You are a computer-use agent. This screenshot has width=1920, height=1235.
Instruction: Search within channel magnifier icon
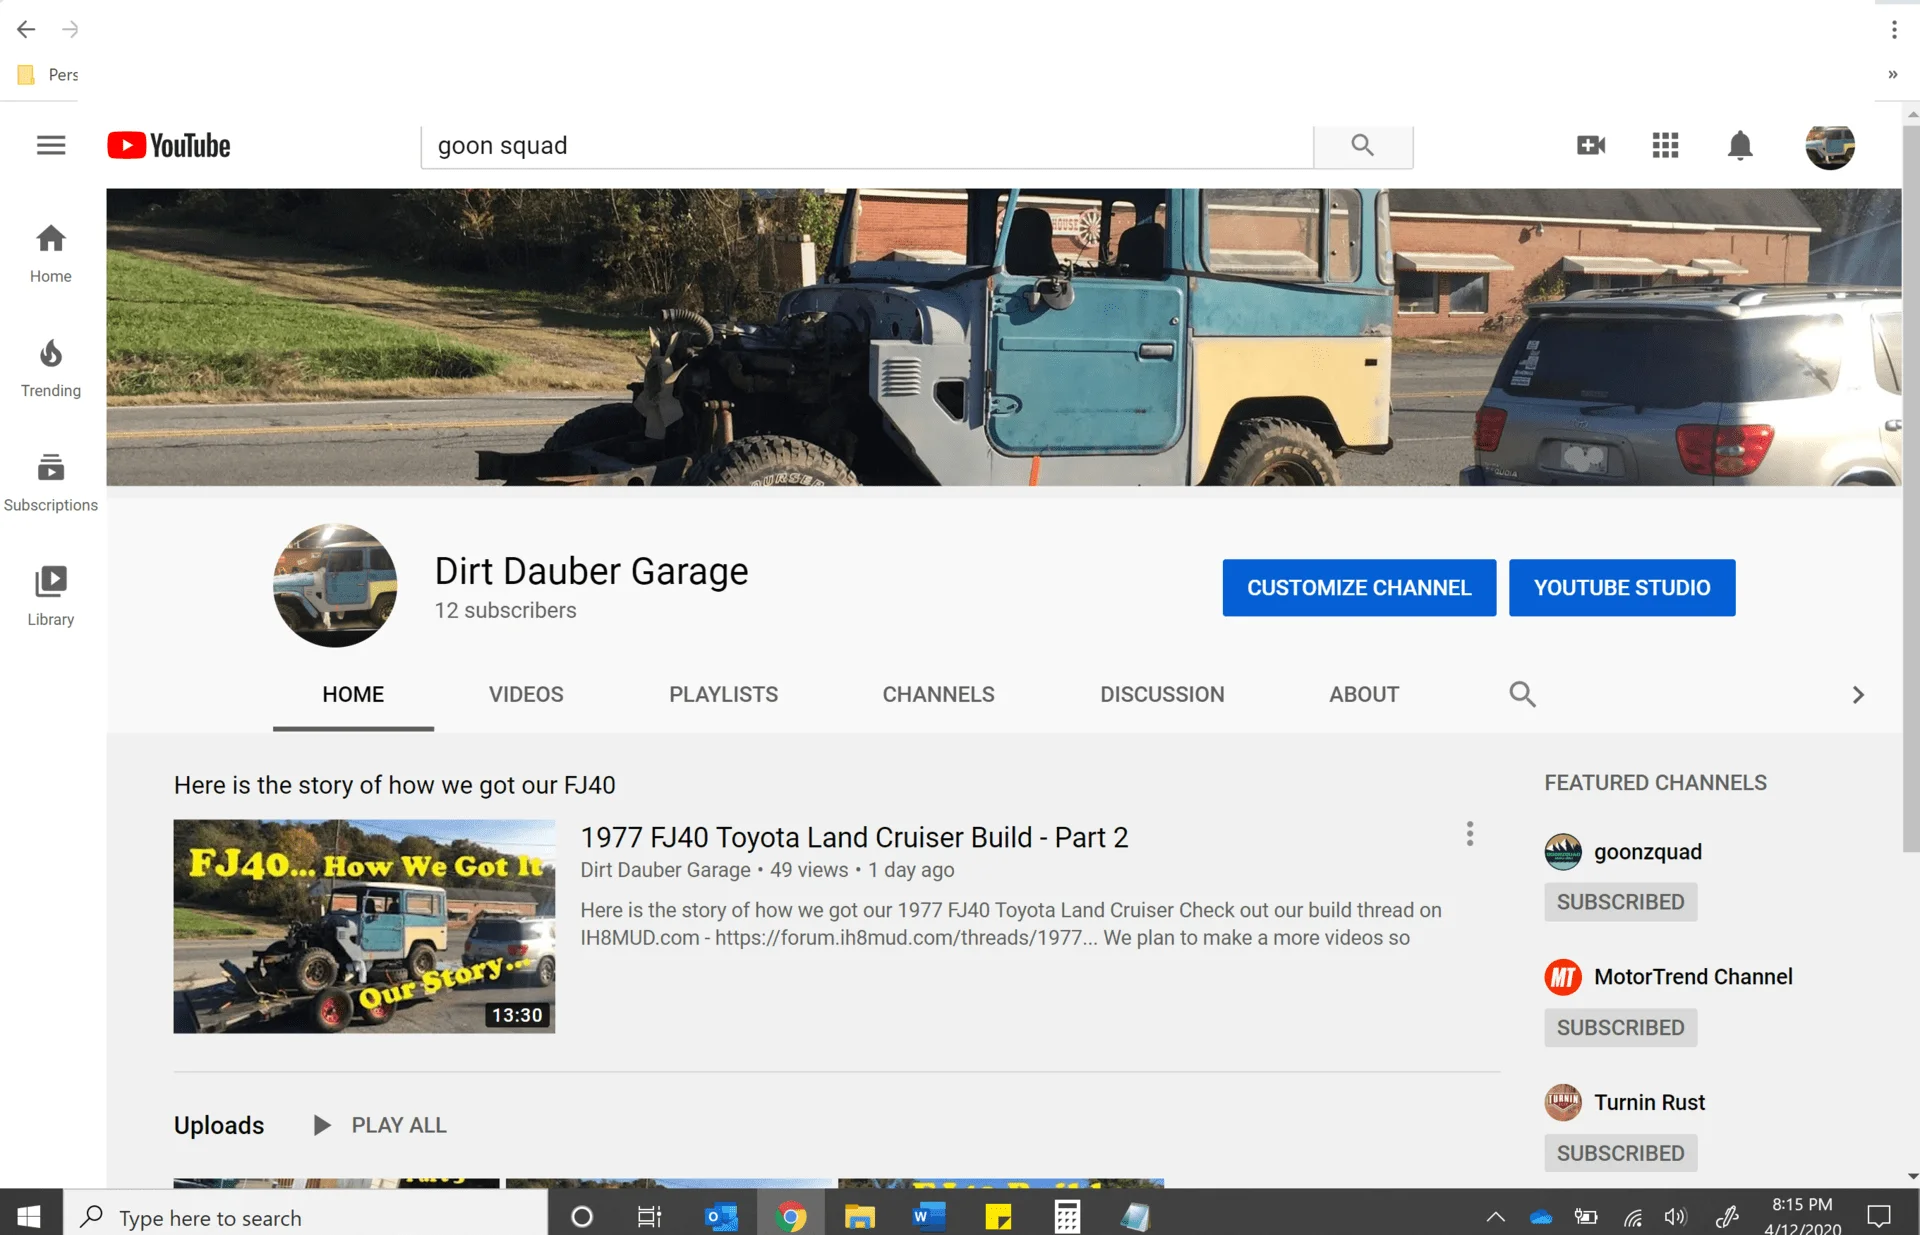pyautogui.click(x=1522, y=694)
